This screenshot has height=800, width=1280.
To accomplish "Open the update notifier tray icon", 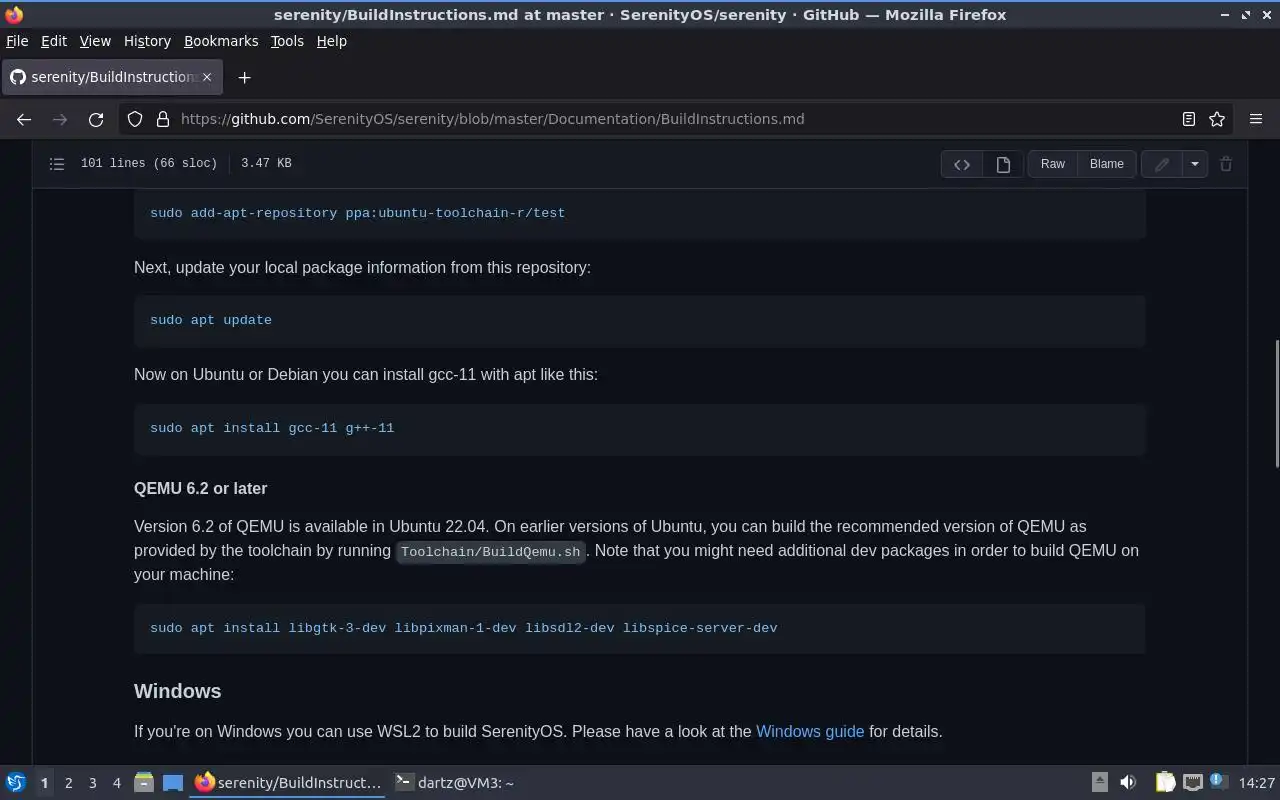I will (1218, 782).
